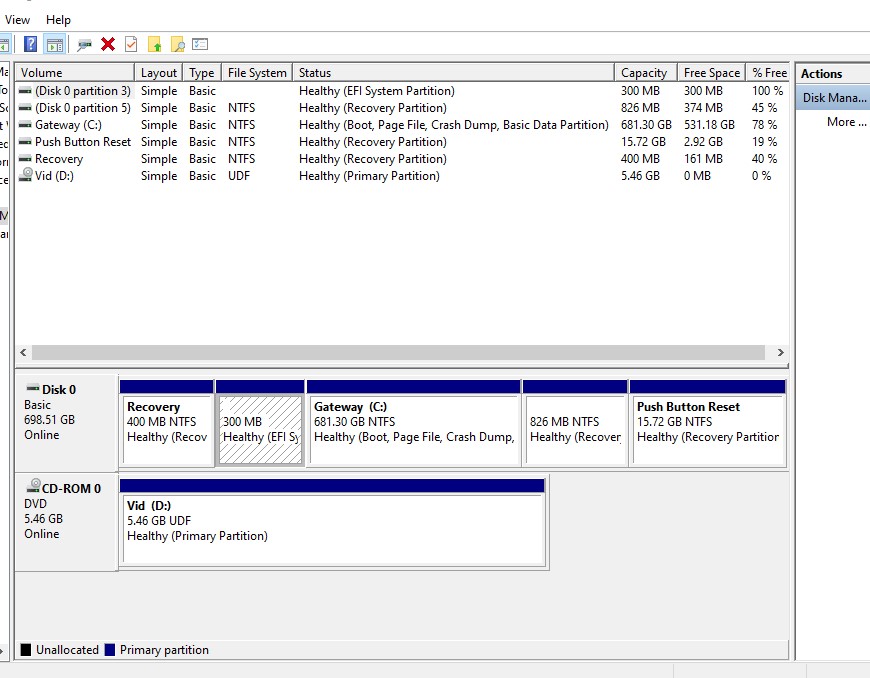Screen dimensions: 870x678
Task: Click the settings checklist toolbar icon
Action: [x=200, y=44]
